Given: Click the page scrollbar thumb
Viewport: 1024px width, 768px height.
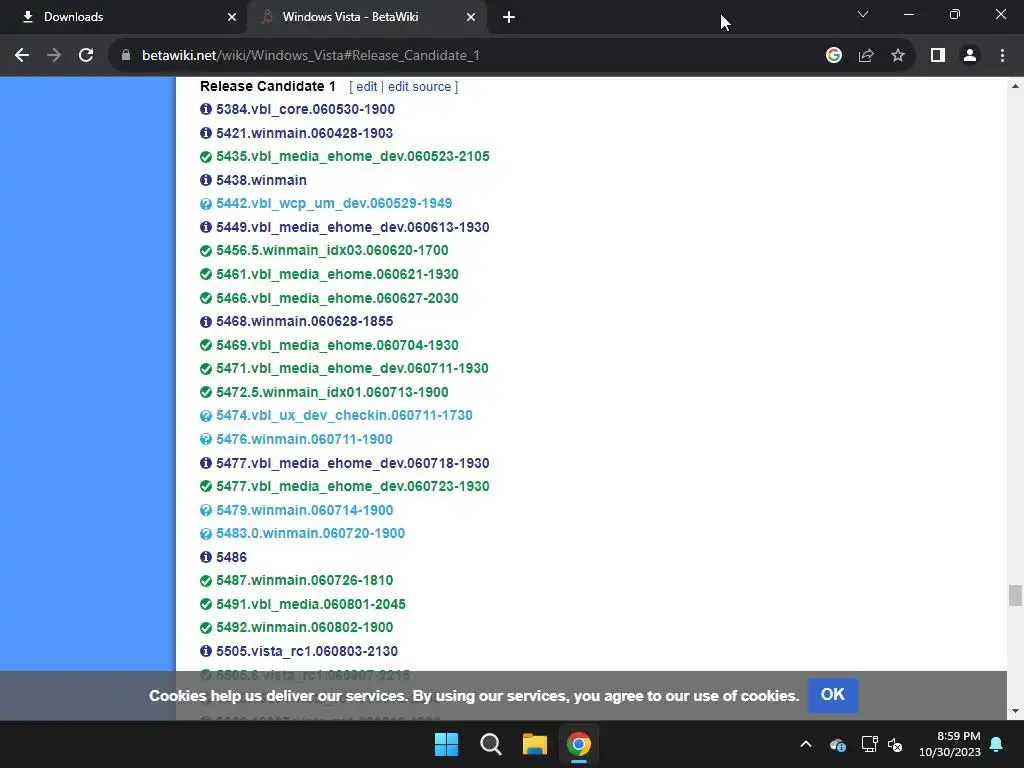Looking at the screenshot, I should click(x=1015, y=596).
